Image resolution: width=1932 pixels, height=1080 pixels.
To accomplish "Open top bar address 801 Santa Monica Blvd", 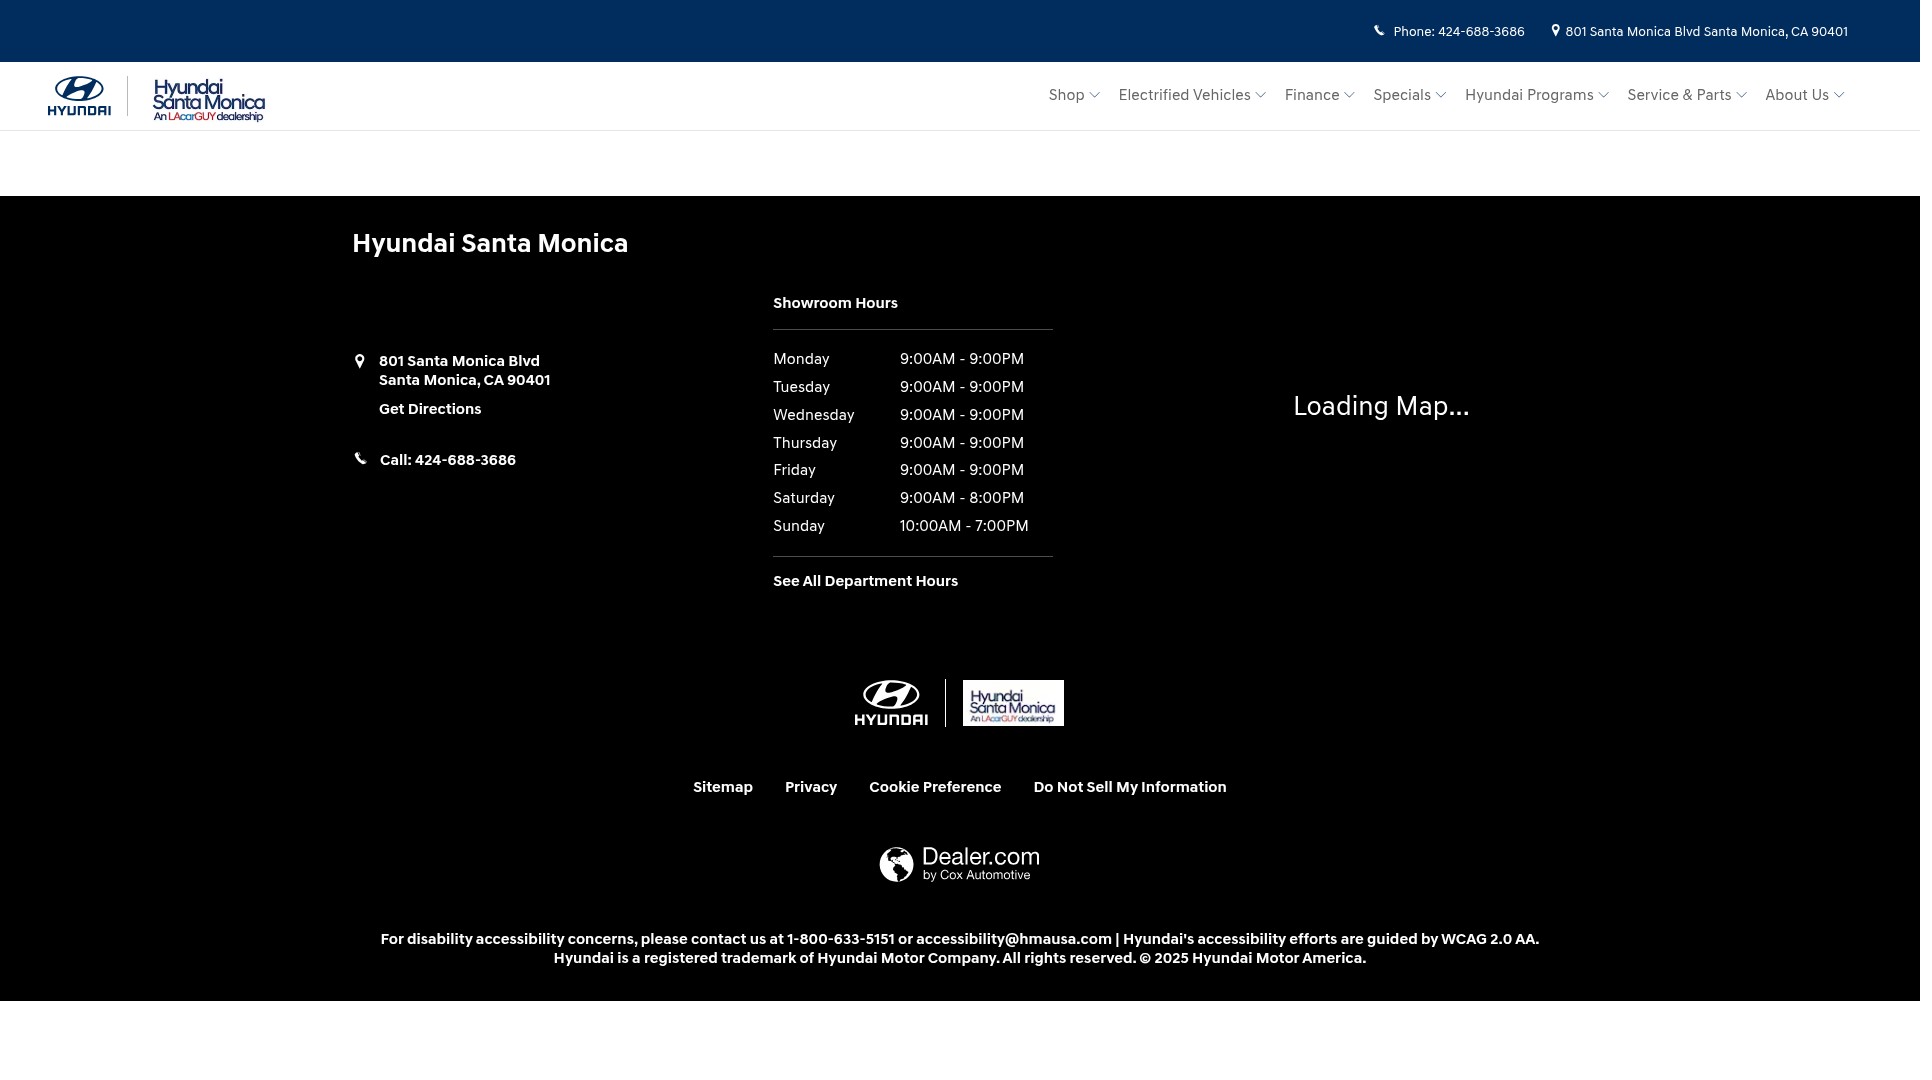I will pos(1706,32).
